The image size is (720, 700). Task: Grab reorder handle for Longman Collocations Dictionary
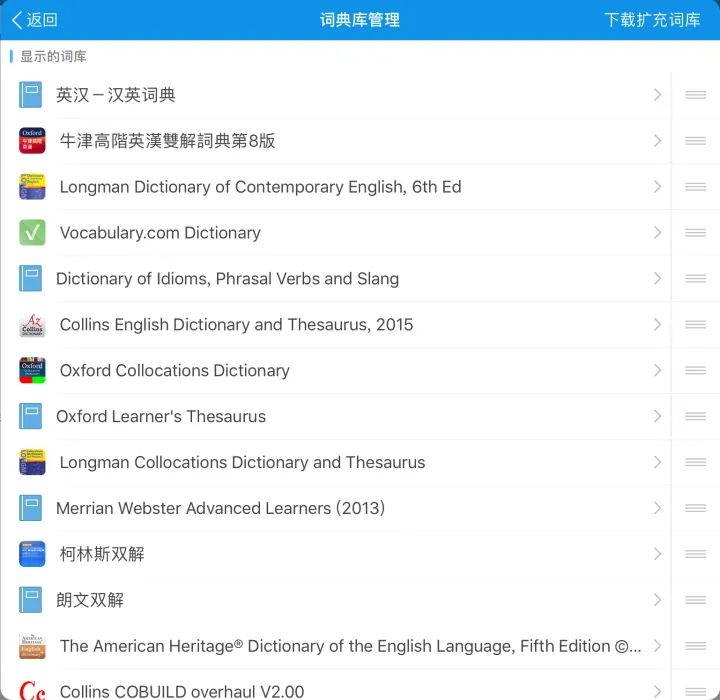[x=695, y=462]
